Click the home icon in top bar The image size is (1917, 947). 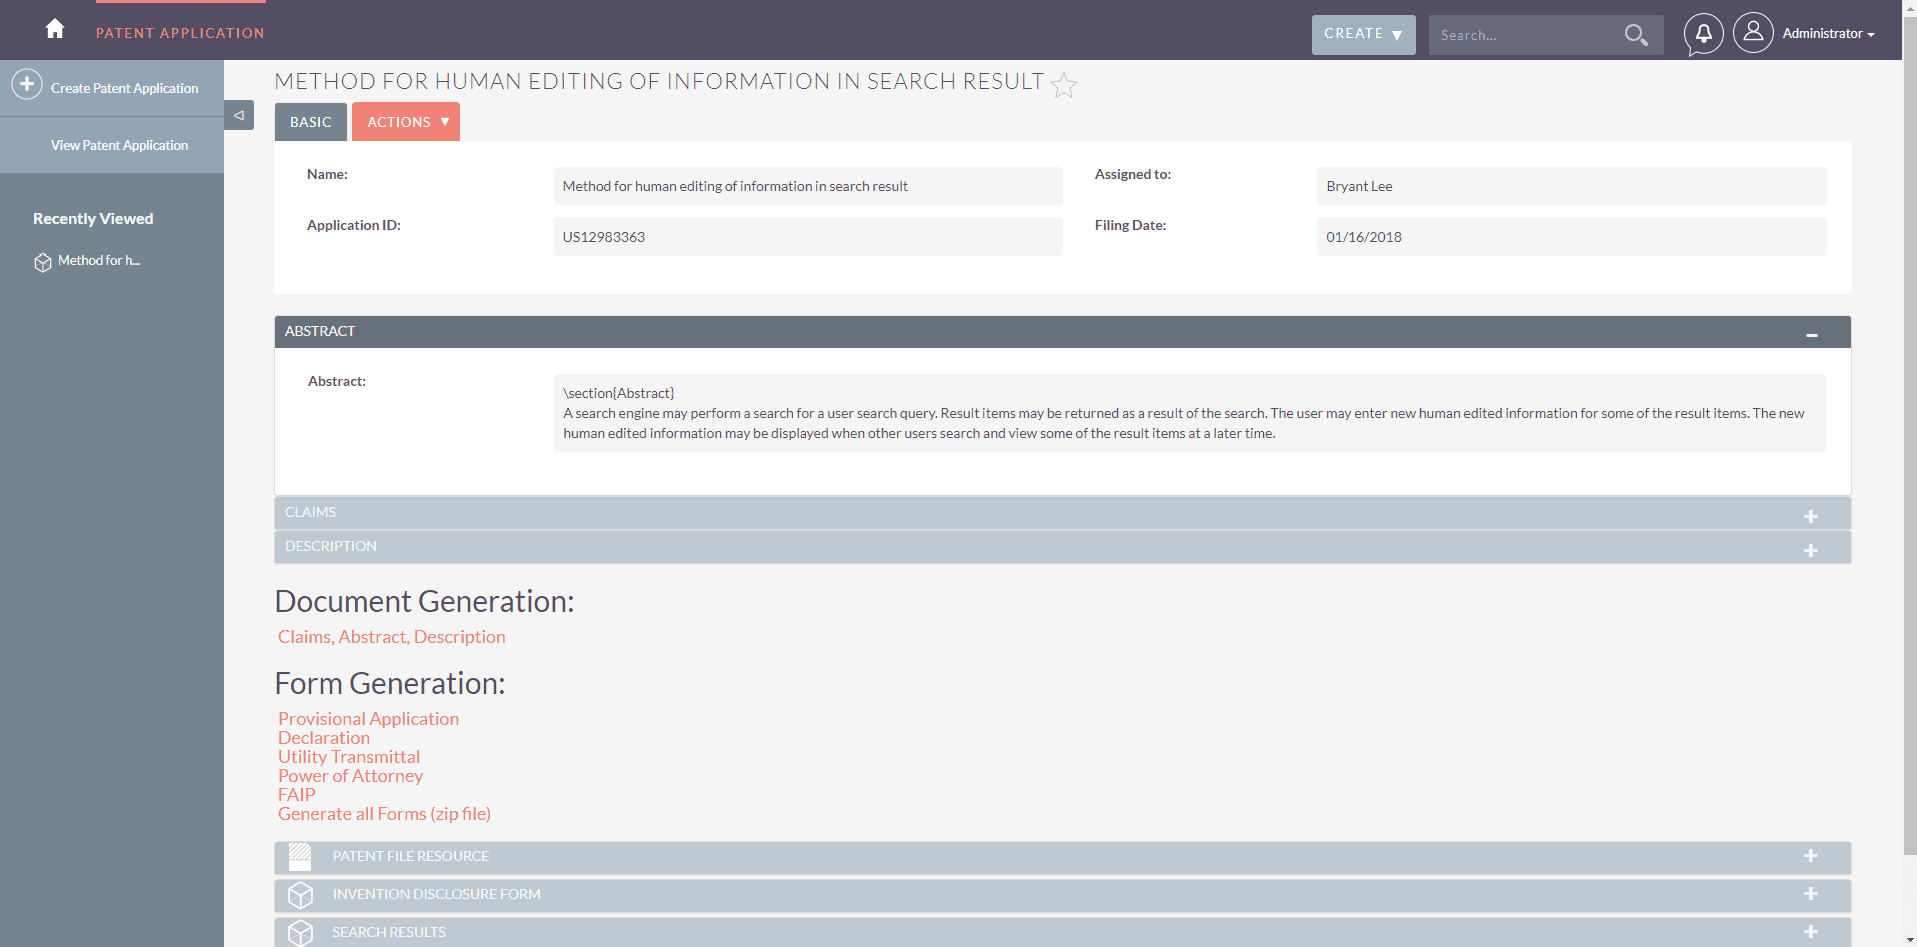pos(55,29)
